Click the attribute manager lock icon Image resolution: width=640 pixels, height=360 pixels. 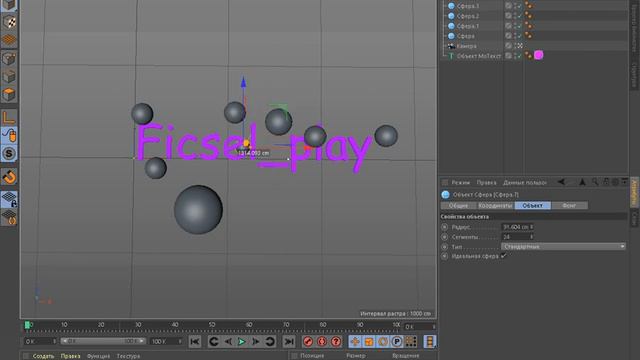tap(606, 182)
